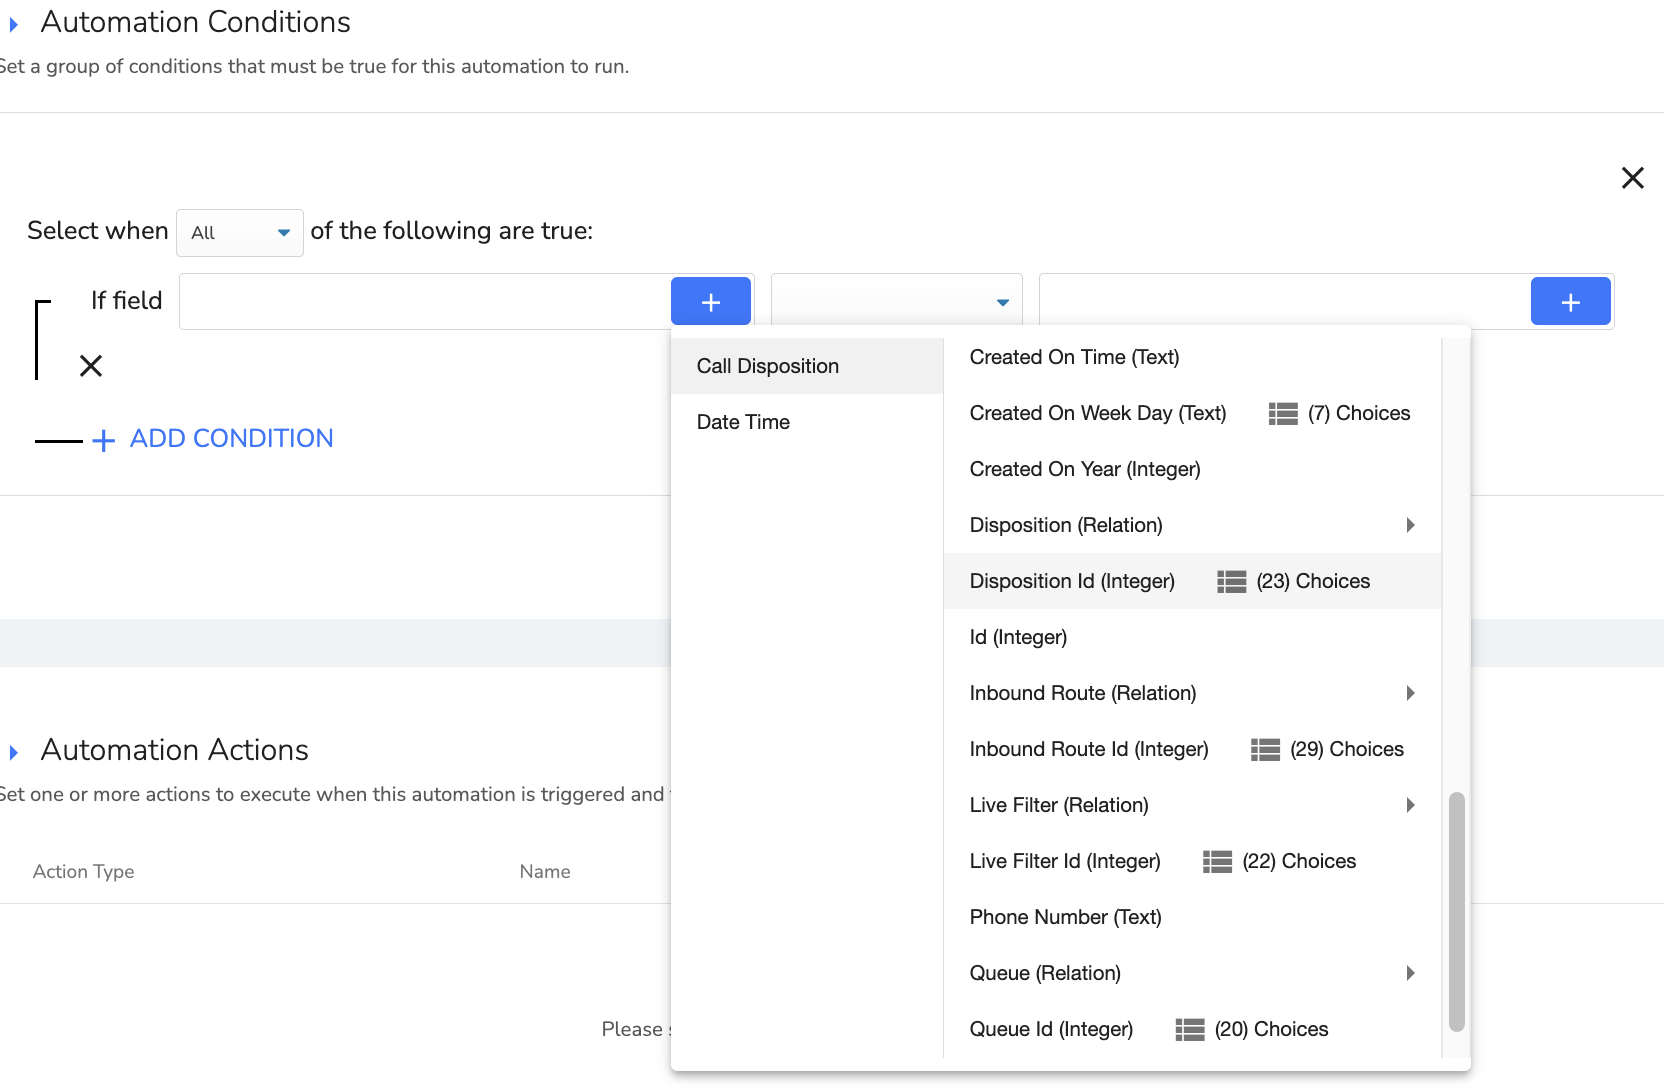Click ADD CONDITION link
The width and height of the screenshot is (1664, 1088).
(231, 438)
